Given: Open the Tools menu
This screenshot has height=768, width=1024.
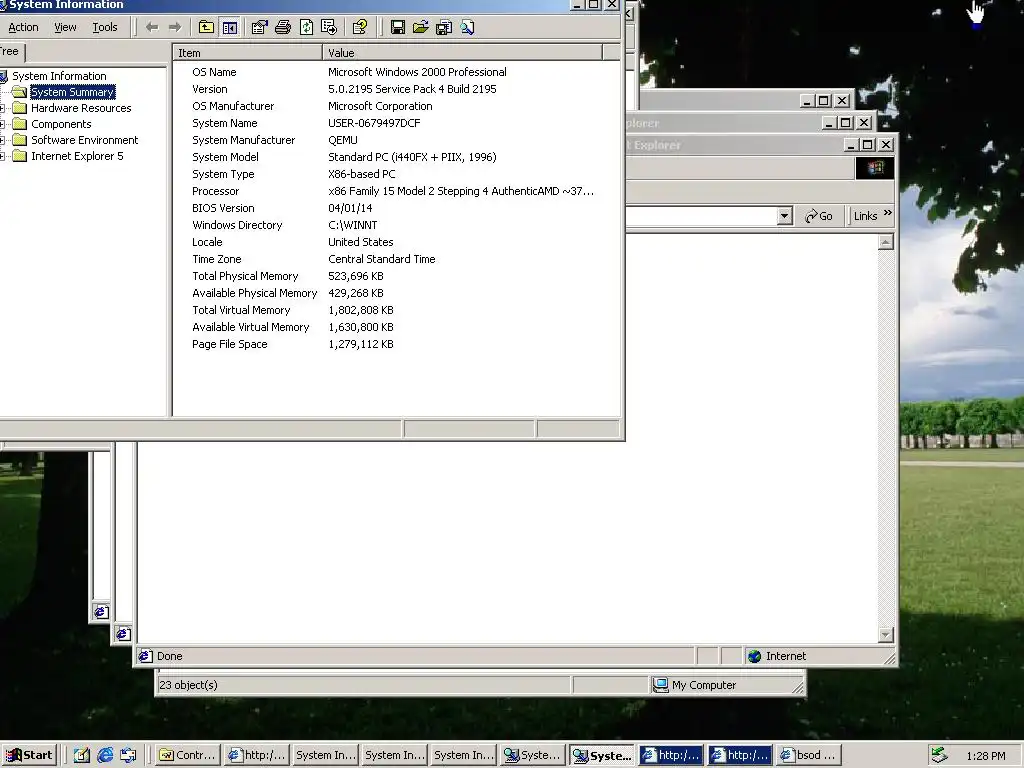Looking at the screenshot, I should coord(104,27).
